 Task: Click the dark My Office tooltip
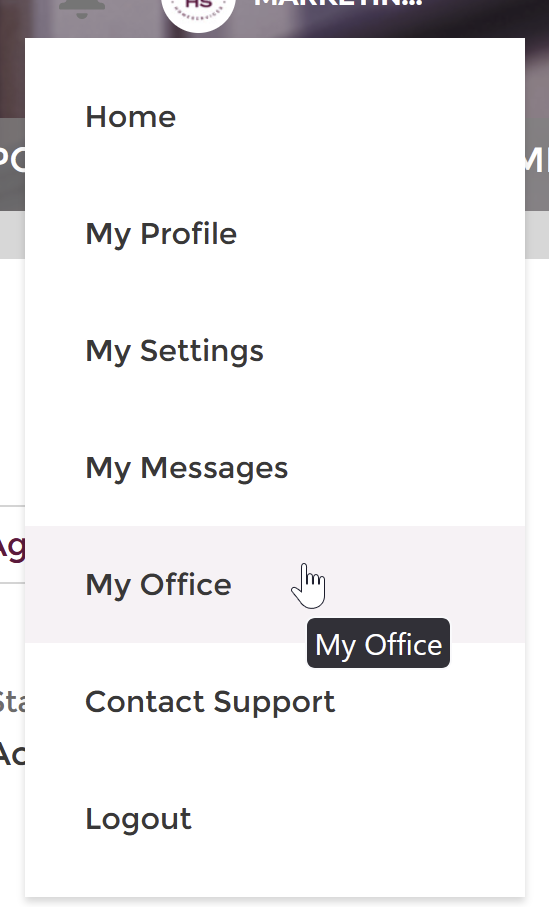click(x=378, y=643)
